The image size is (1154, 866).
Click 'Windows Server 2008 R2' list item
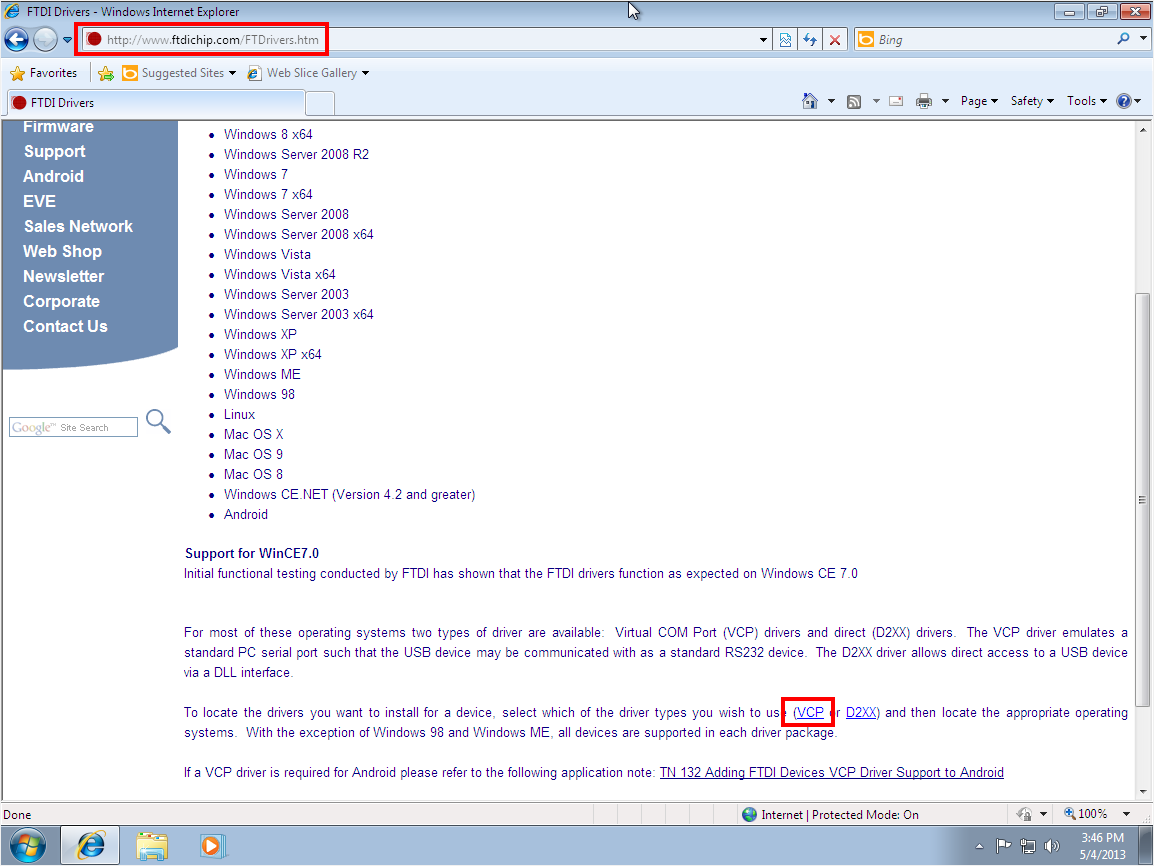[x=297, y=155]
